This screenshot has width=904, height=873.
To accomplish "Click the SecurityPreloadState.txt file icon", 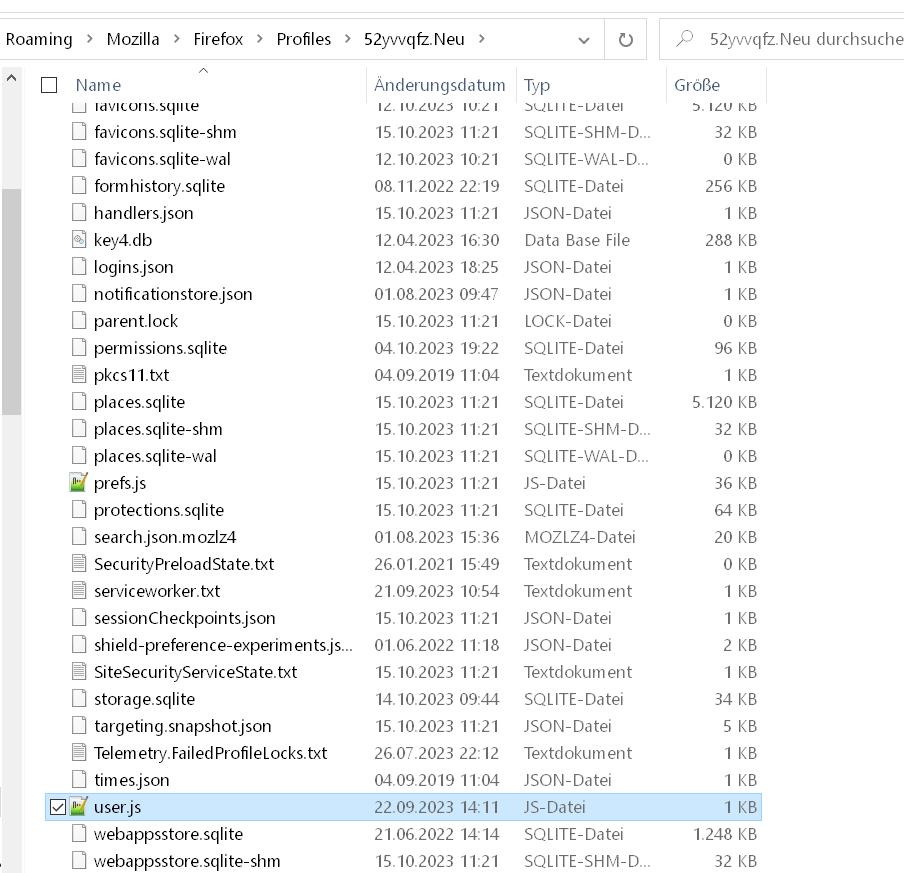I will (x=80, y=564).
